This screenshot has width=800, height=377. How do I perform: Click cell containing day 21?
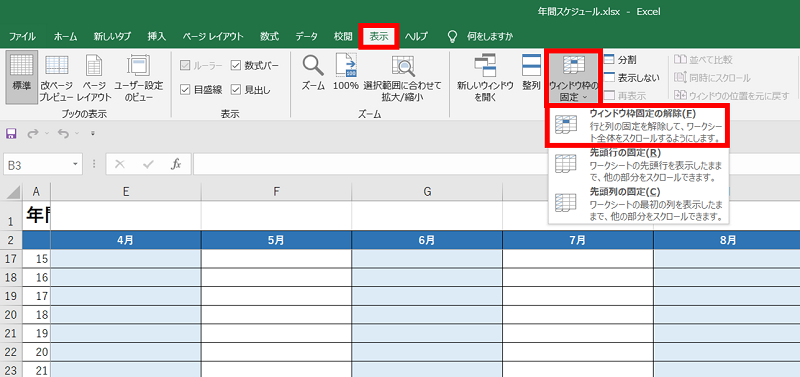tap(36, 370)
